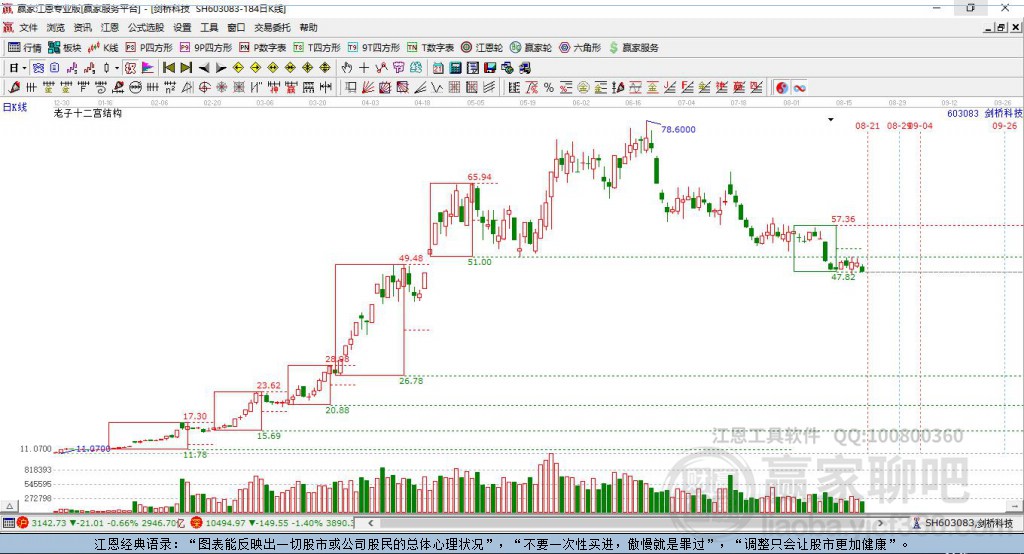Click stock code 603083 label
Screen dimensions: 1024x554
click(x=963, y=113)
